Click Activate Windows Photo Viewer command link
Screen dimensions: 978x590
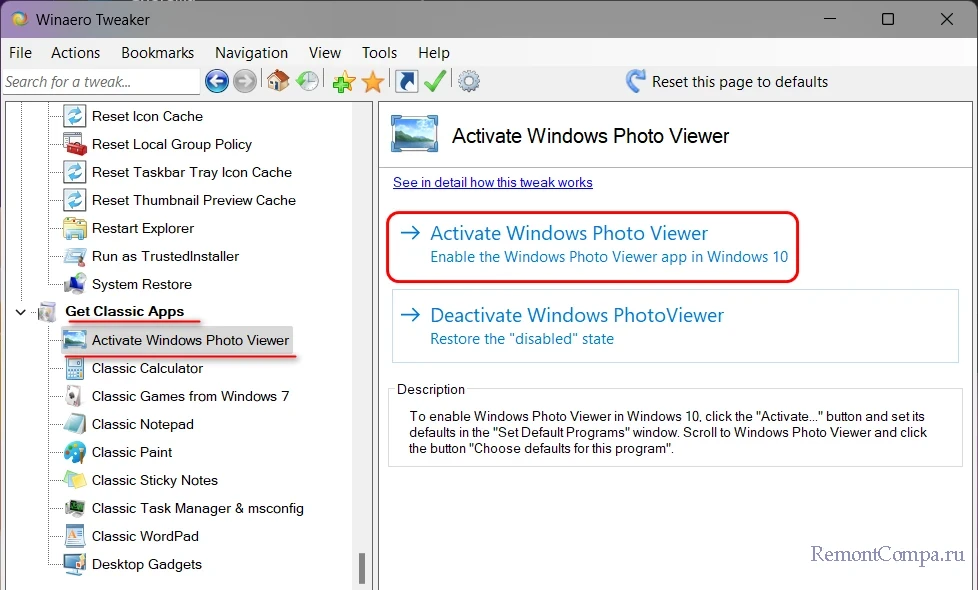pos(593,246)
